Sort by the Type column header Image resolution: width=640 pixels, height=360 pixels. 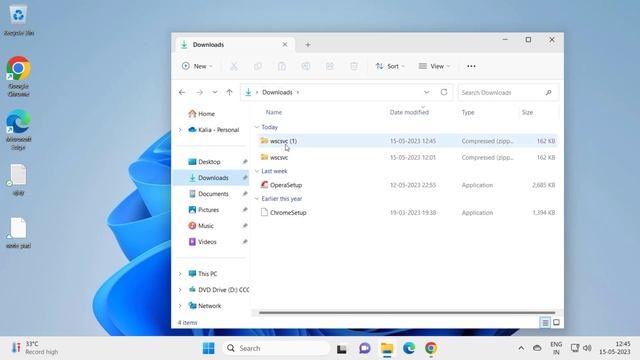(x=468, y=112)
